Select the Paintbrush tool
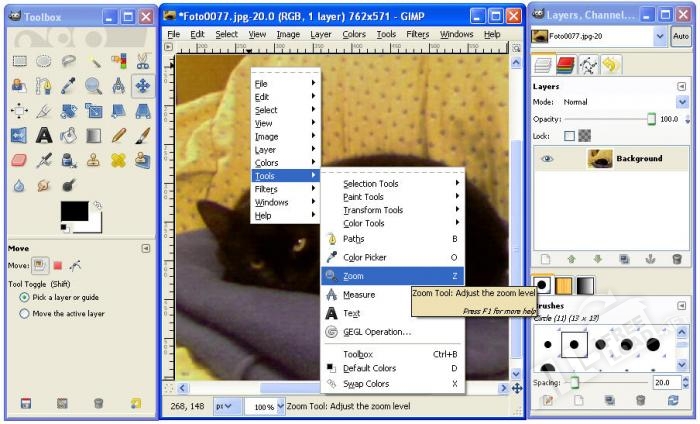Screen dimensions: 700x424 (x=143, y=135)
